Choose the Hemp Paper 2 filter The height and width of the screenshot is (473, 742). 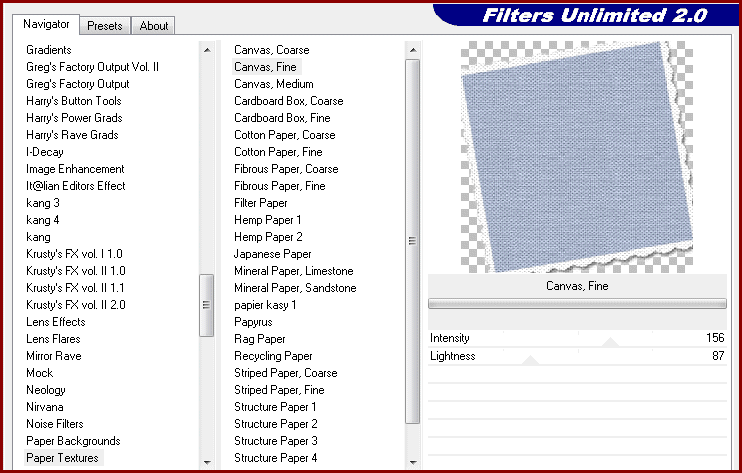click(268, 237)
